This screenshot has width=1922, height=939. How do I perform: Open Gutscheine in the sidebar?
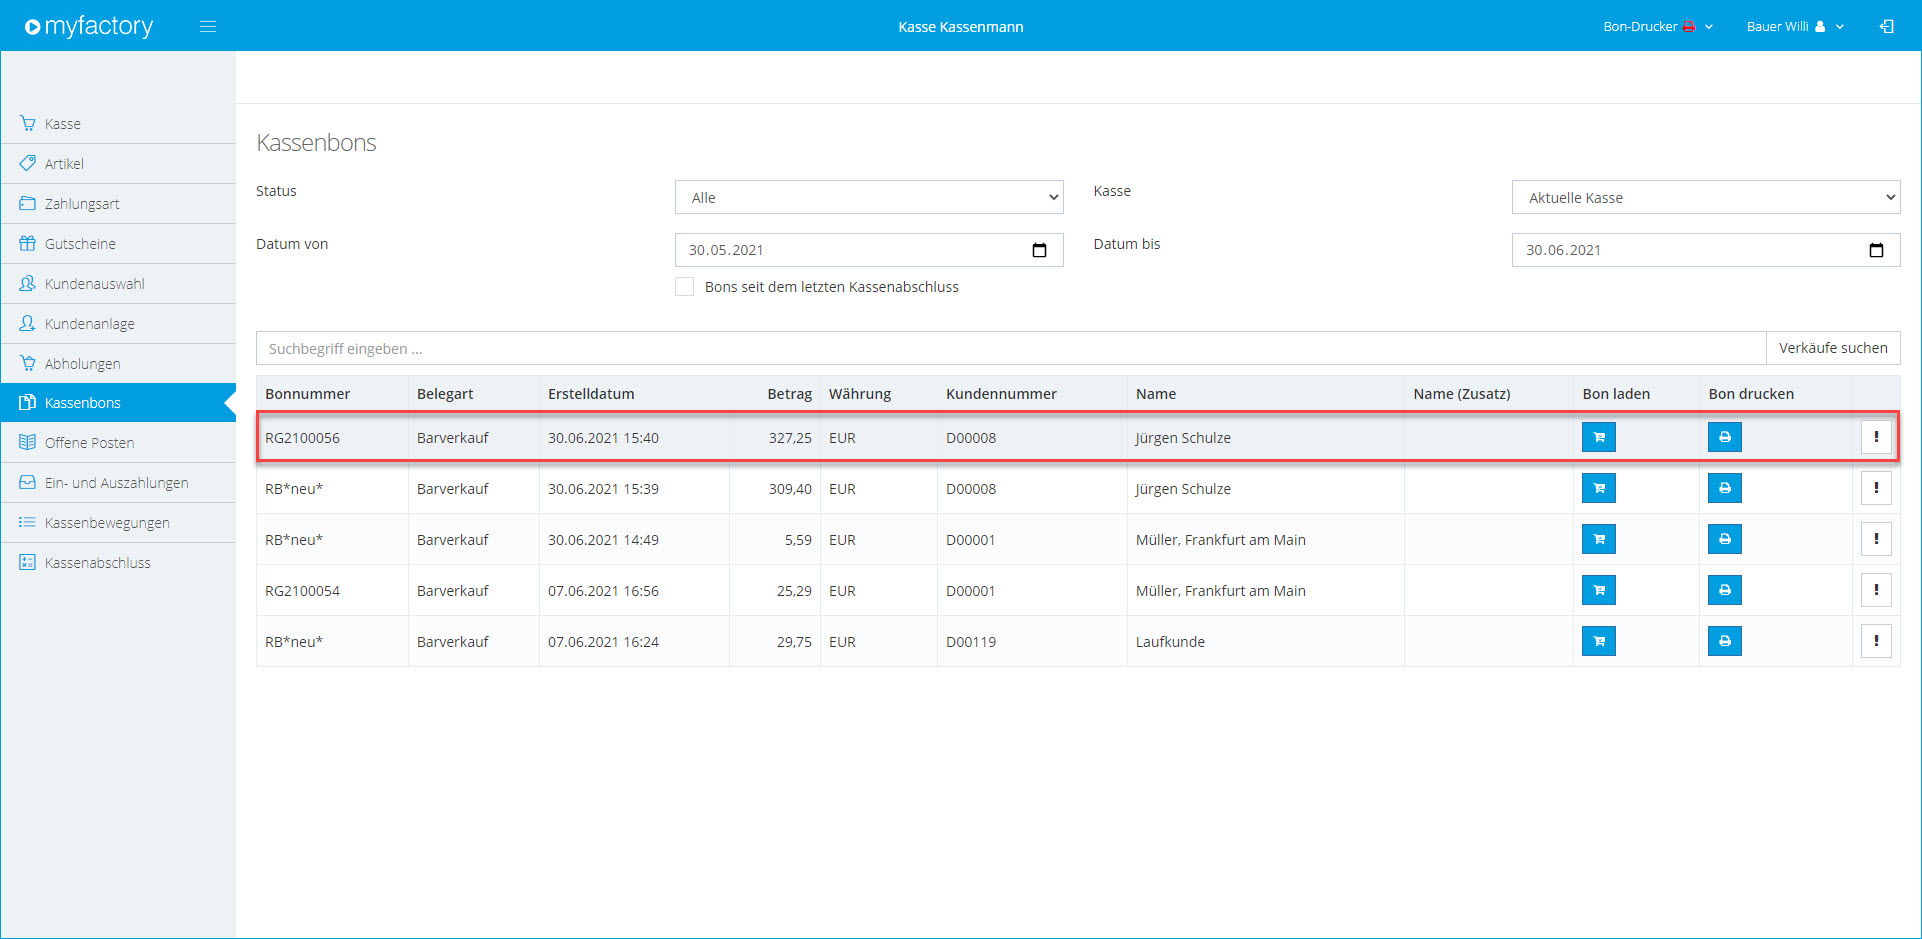click(x=118, y=244)
